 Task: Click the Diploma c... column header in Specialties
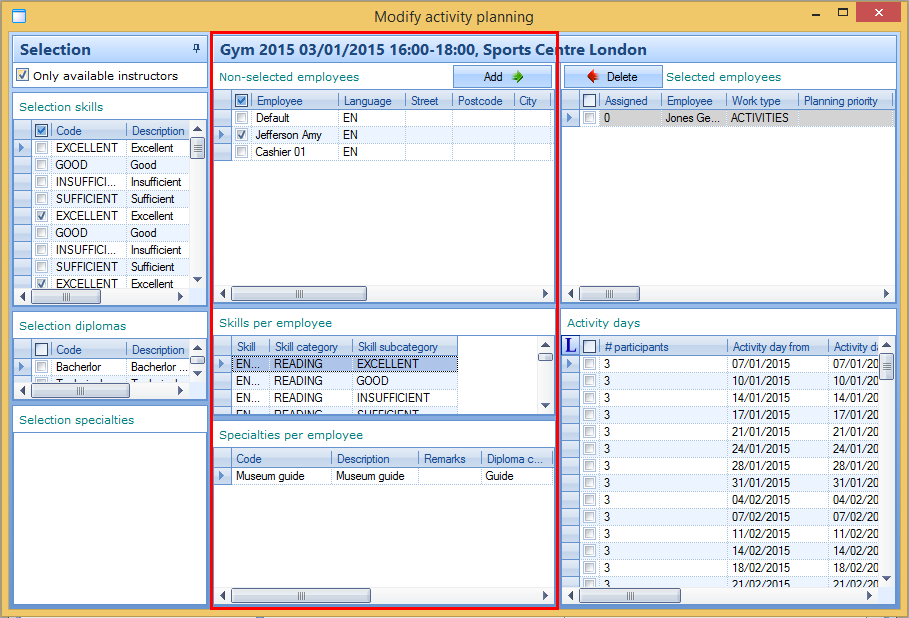(x=514, y=459)
